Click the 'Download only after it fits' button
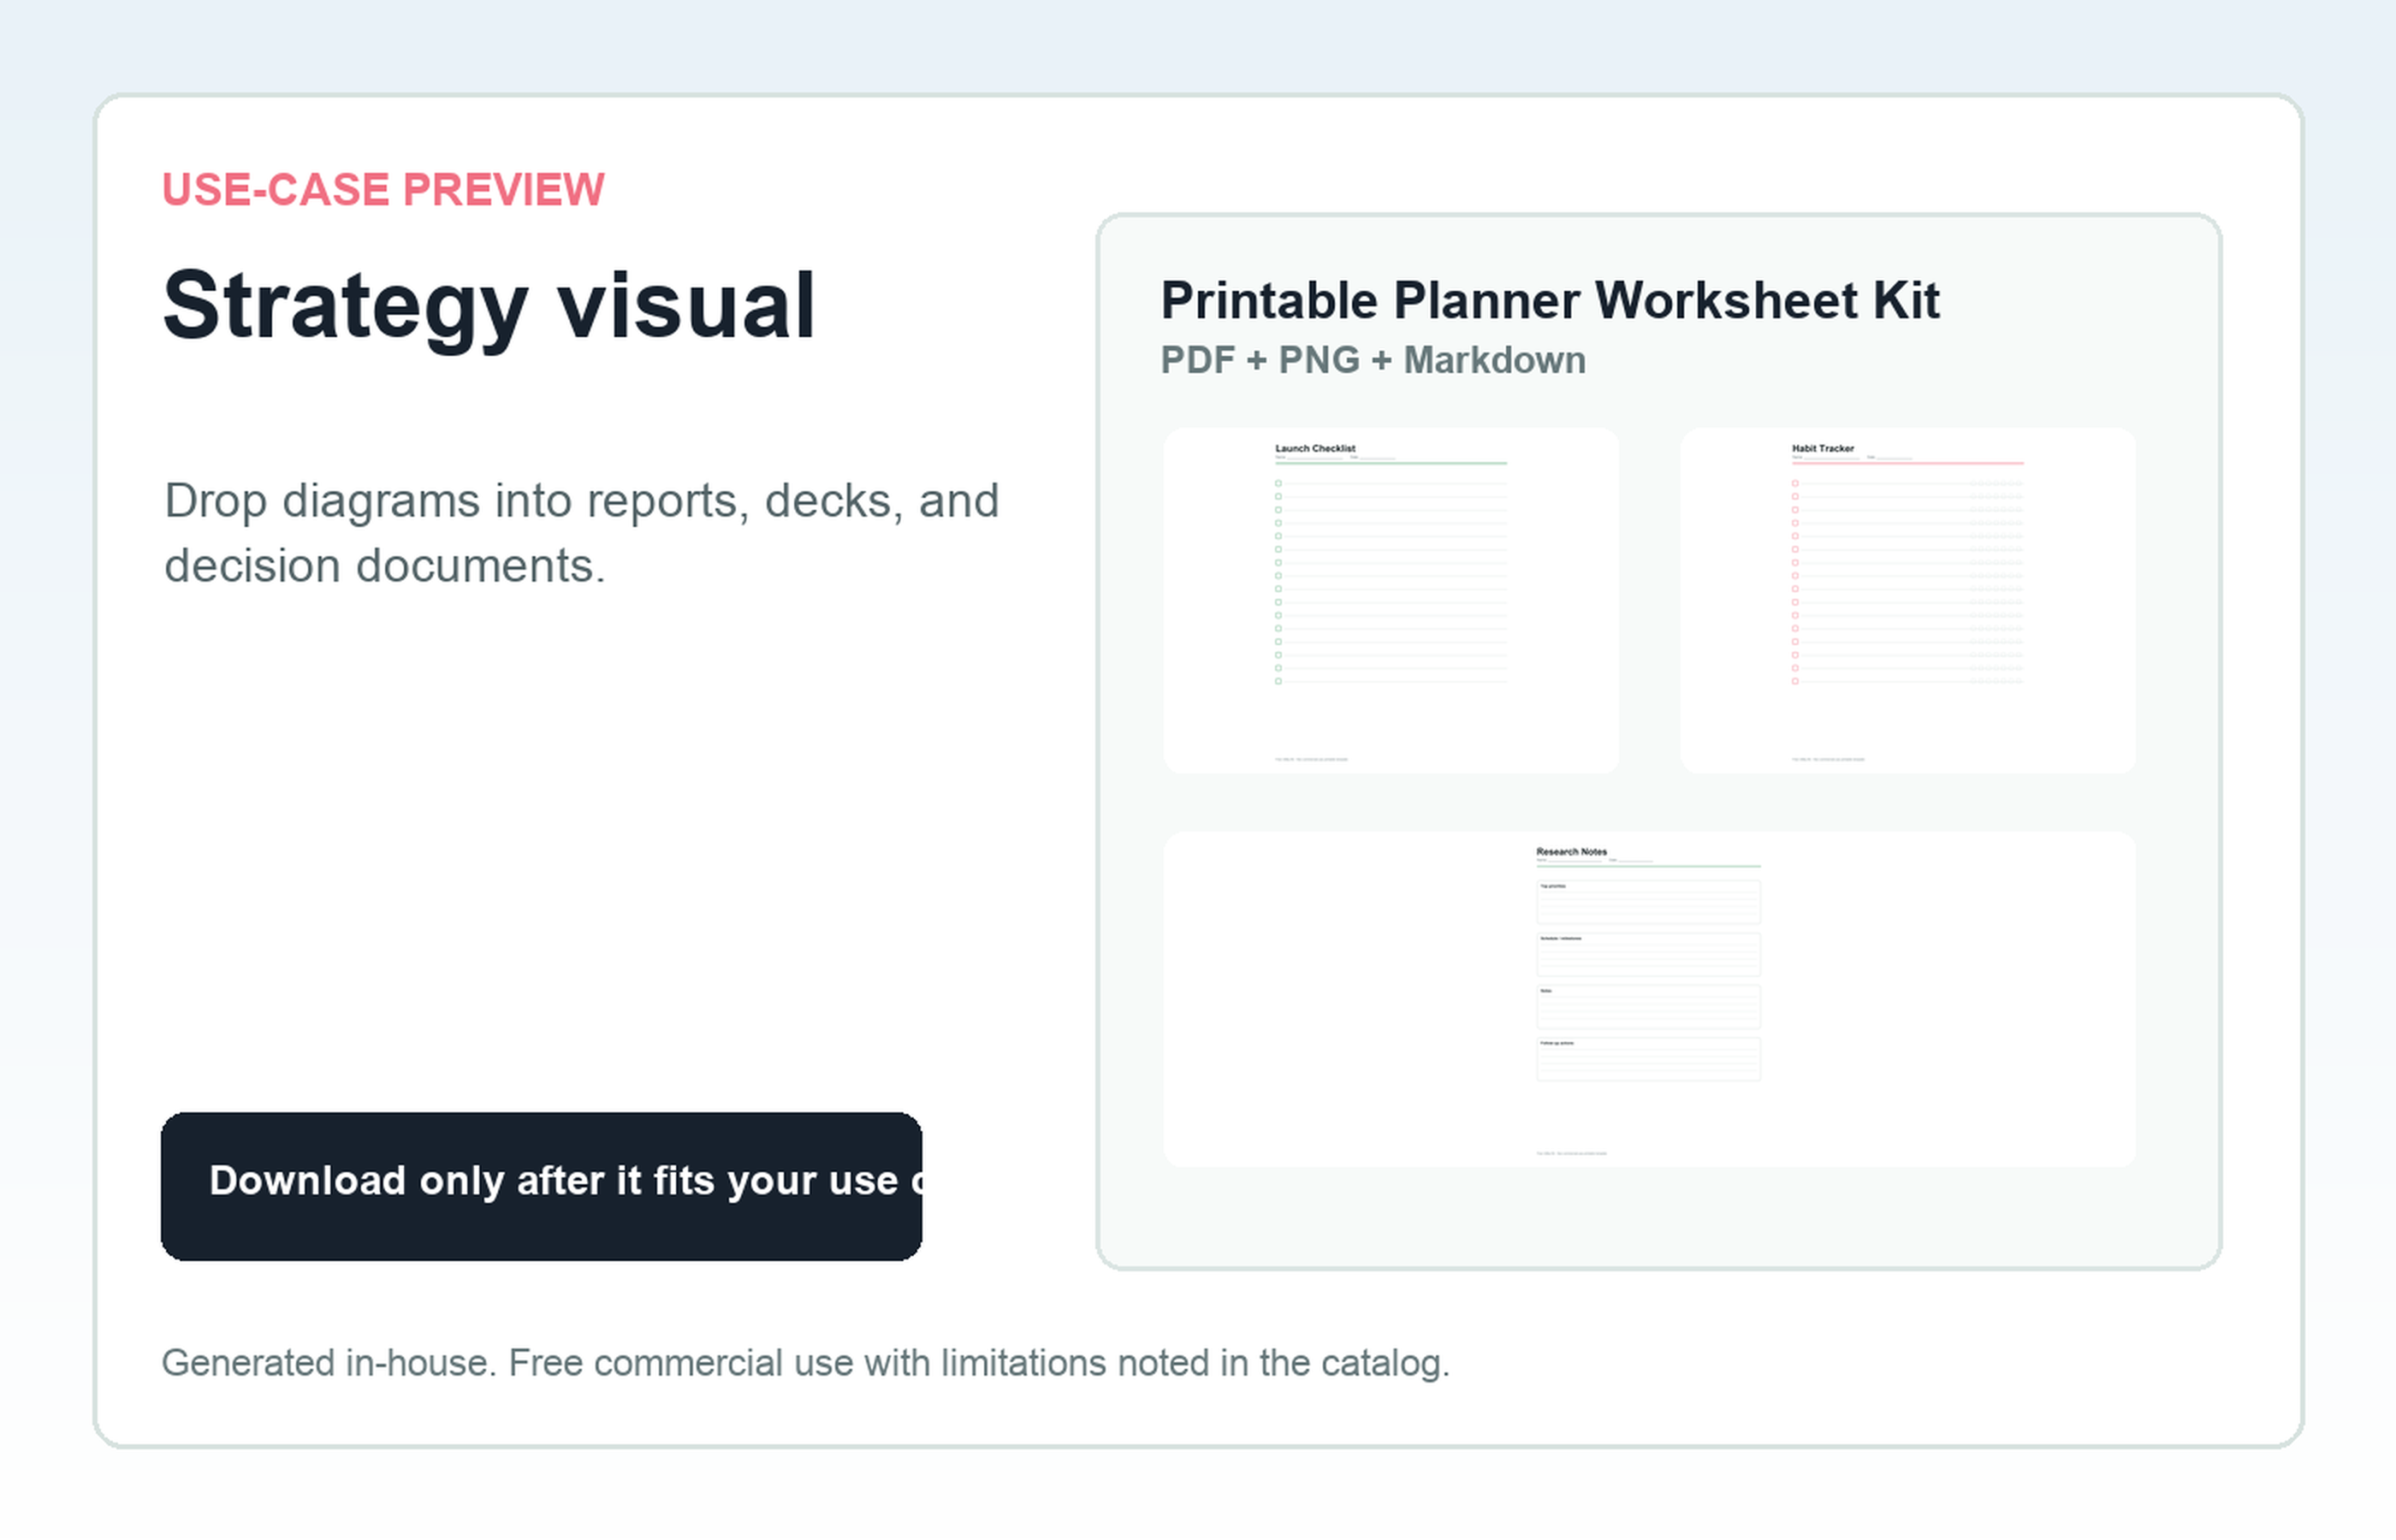This screenshot has width=2396, height=1540. point(541,1186)
